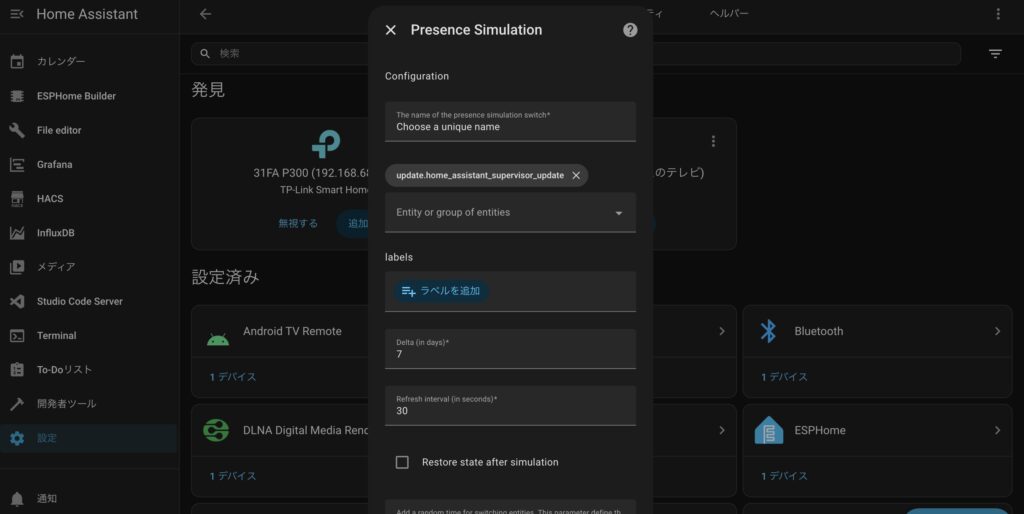Open Studio Code Server in sidebar
This screenshot has width=1024, height=514.
(79, 301)
